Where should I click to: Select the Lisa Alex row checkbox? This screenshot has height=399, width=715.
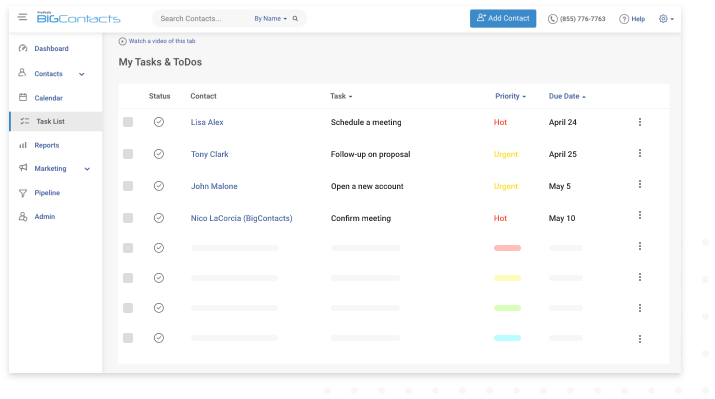click(x=128, y=122)
